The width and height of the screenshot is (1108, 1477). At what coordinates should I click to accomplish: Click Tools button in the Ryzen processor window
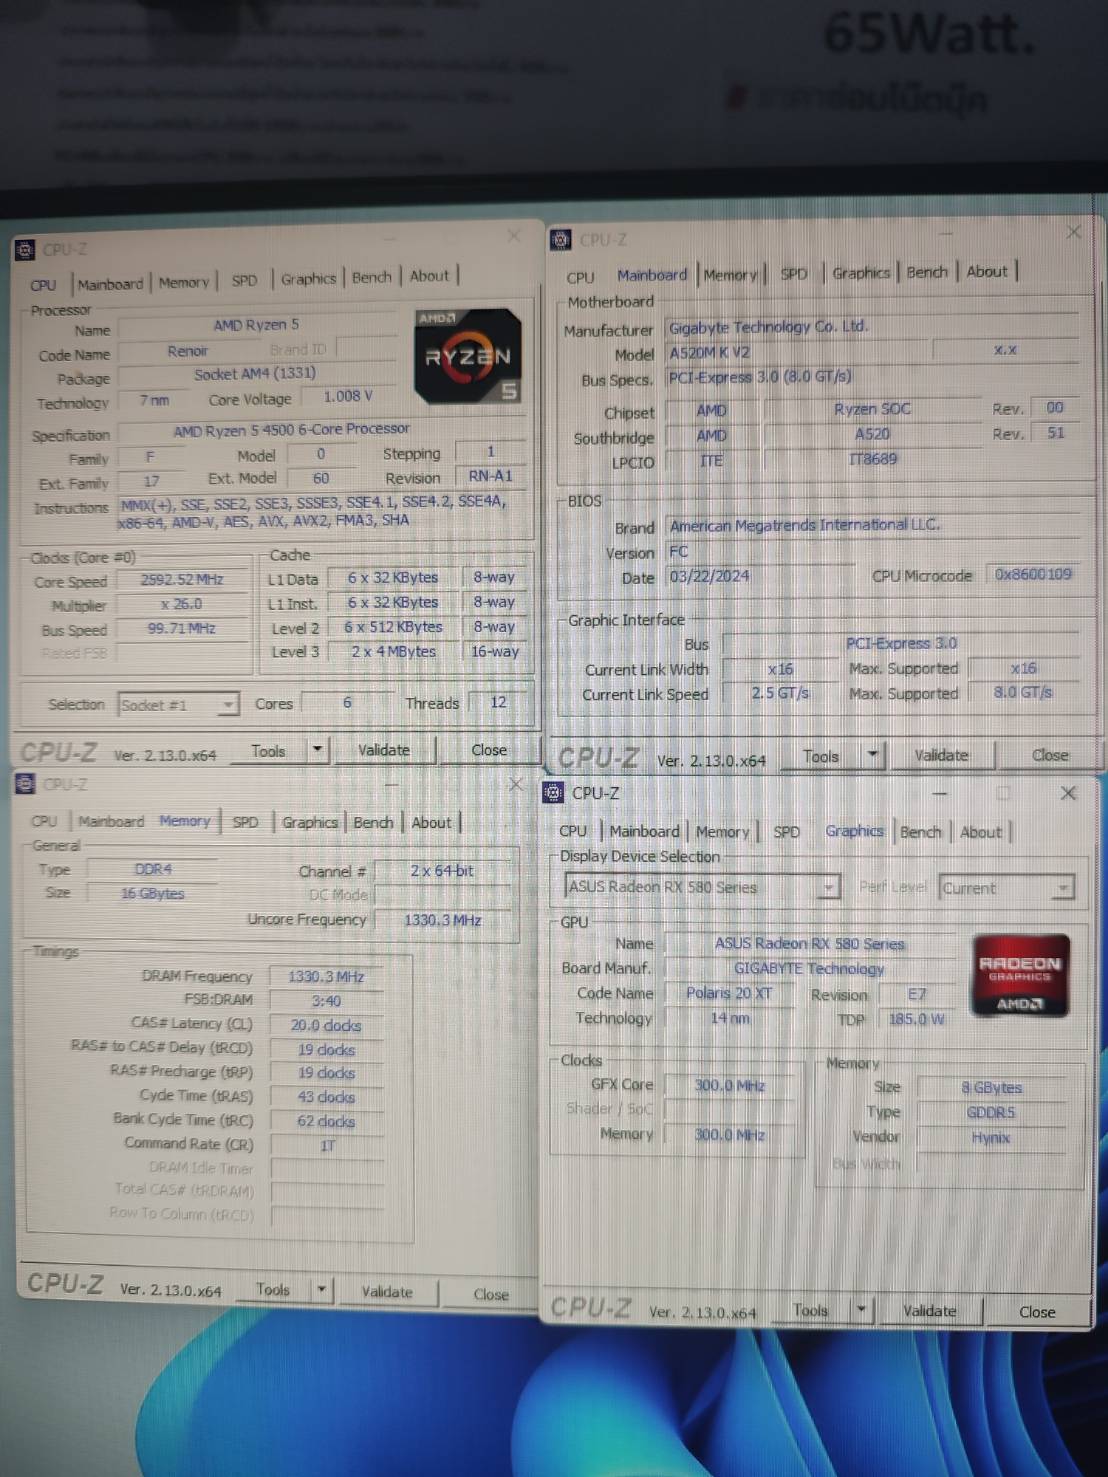(268, 751)
